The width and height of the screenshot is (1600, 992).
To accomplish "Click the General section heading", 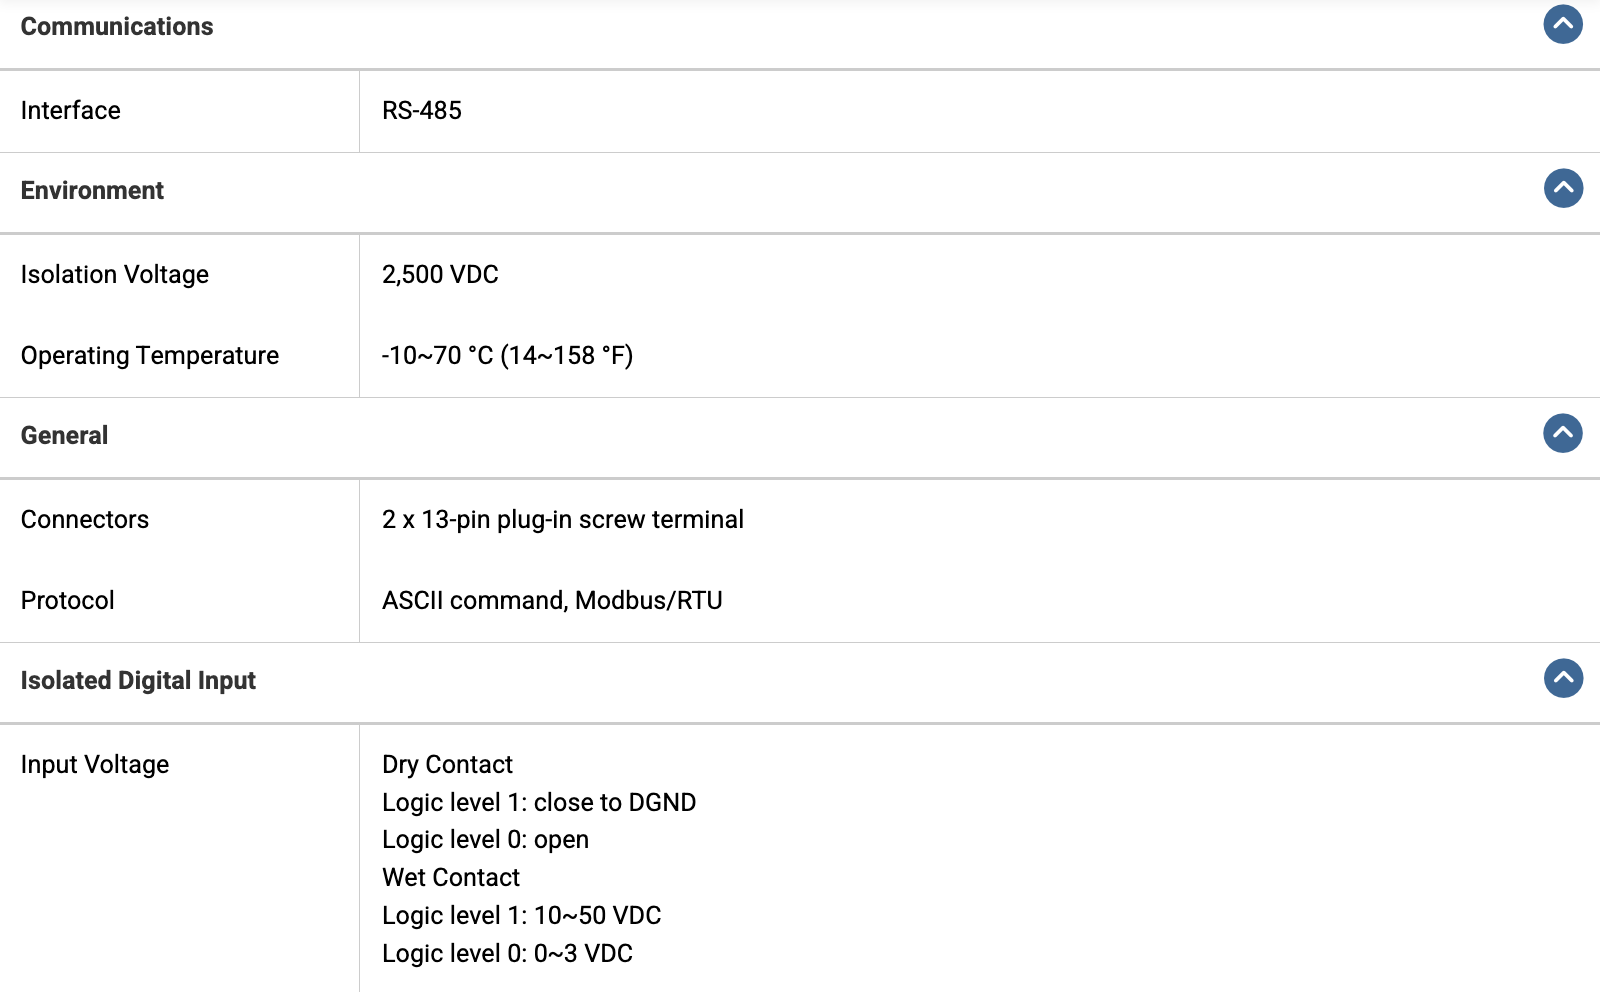I will point(64,436).
